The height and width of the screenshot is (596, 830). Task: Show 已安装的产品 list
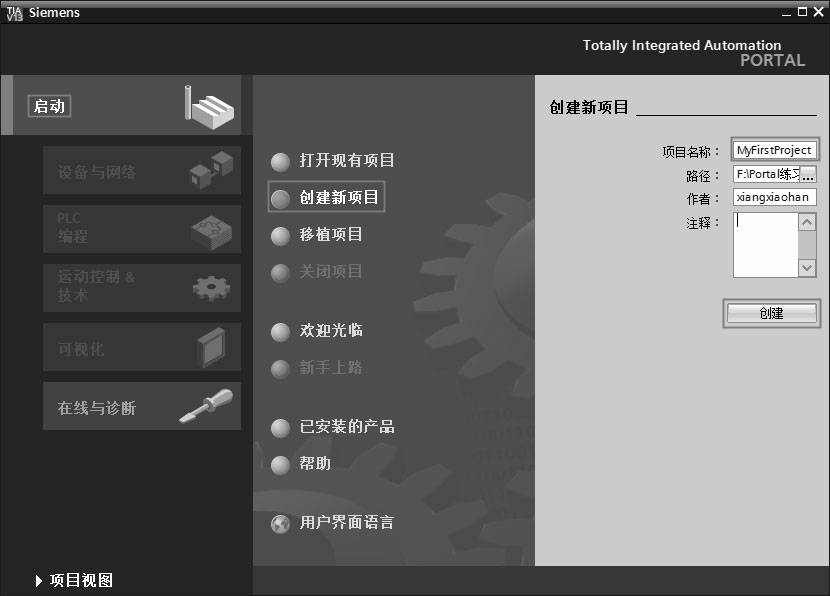tap(347, 427)
